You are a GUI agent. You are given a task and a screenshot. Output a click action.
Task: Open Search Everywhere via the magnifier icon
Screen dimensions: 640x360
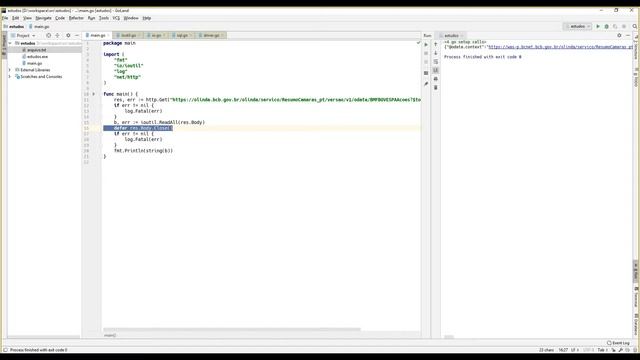tap(635, 26)
